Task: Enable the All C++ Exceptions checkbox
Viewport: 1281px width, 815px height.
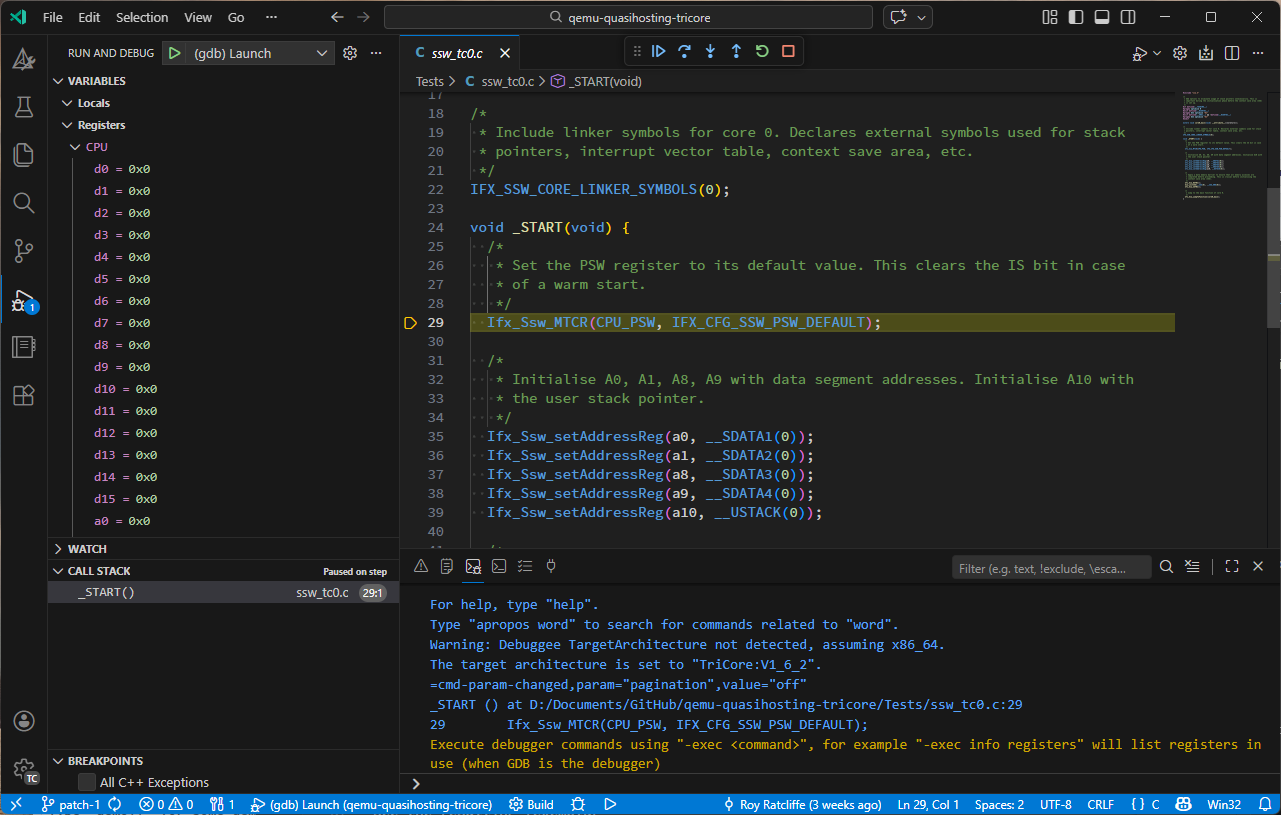Action: click(x=87, y=782)
